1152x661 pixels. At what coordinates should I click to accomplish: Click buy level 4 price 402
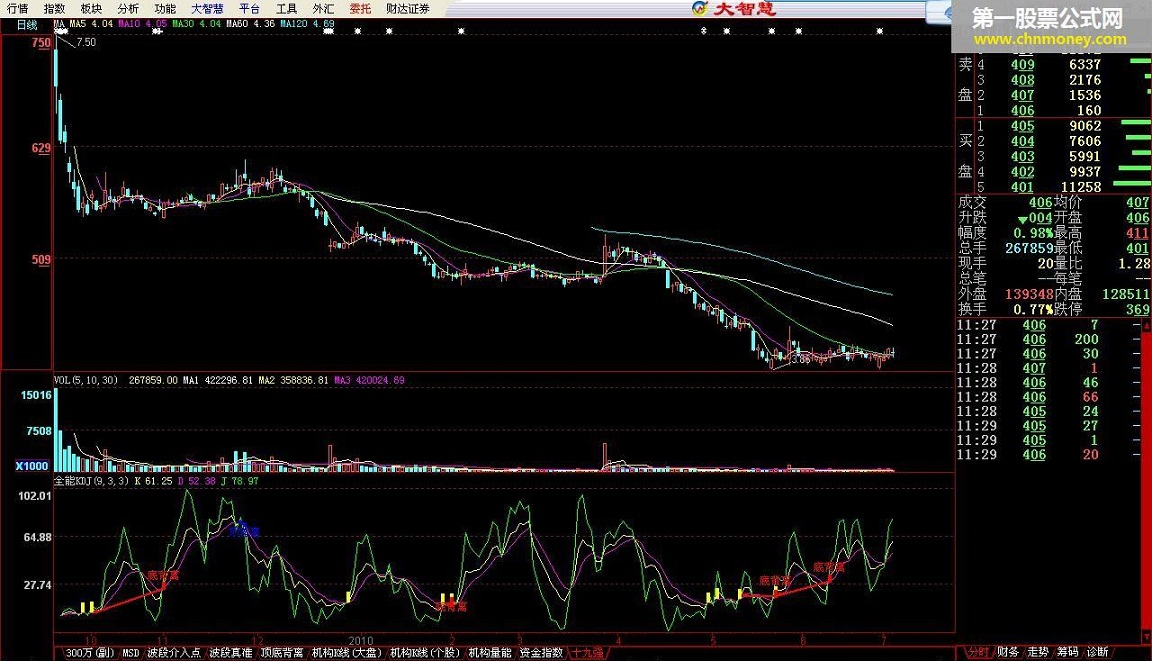point(1023,173)
